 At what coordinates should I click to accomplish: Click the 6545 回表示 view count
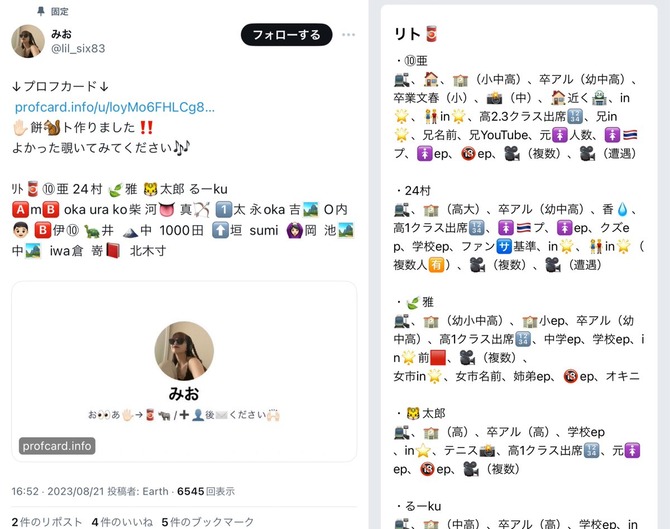click(x=206, y=491)
